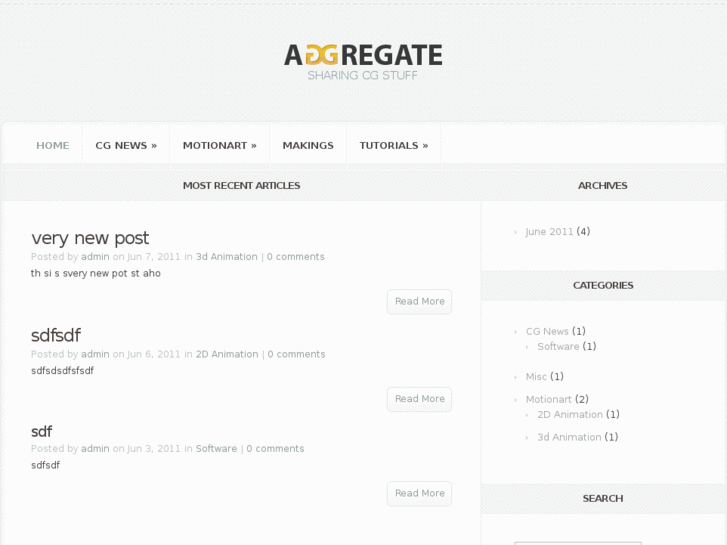Click 'Most Recent Articles' heading
Viewport: 727px width, 545px height.
pos(241,186)
